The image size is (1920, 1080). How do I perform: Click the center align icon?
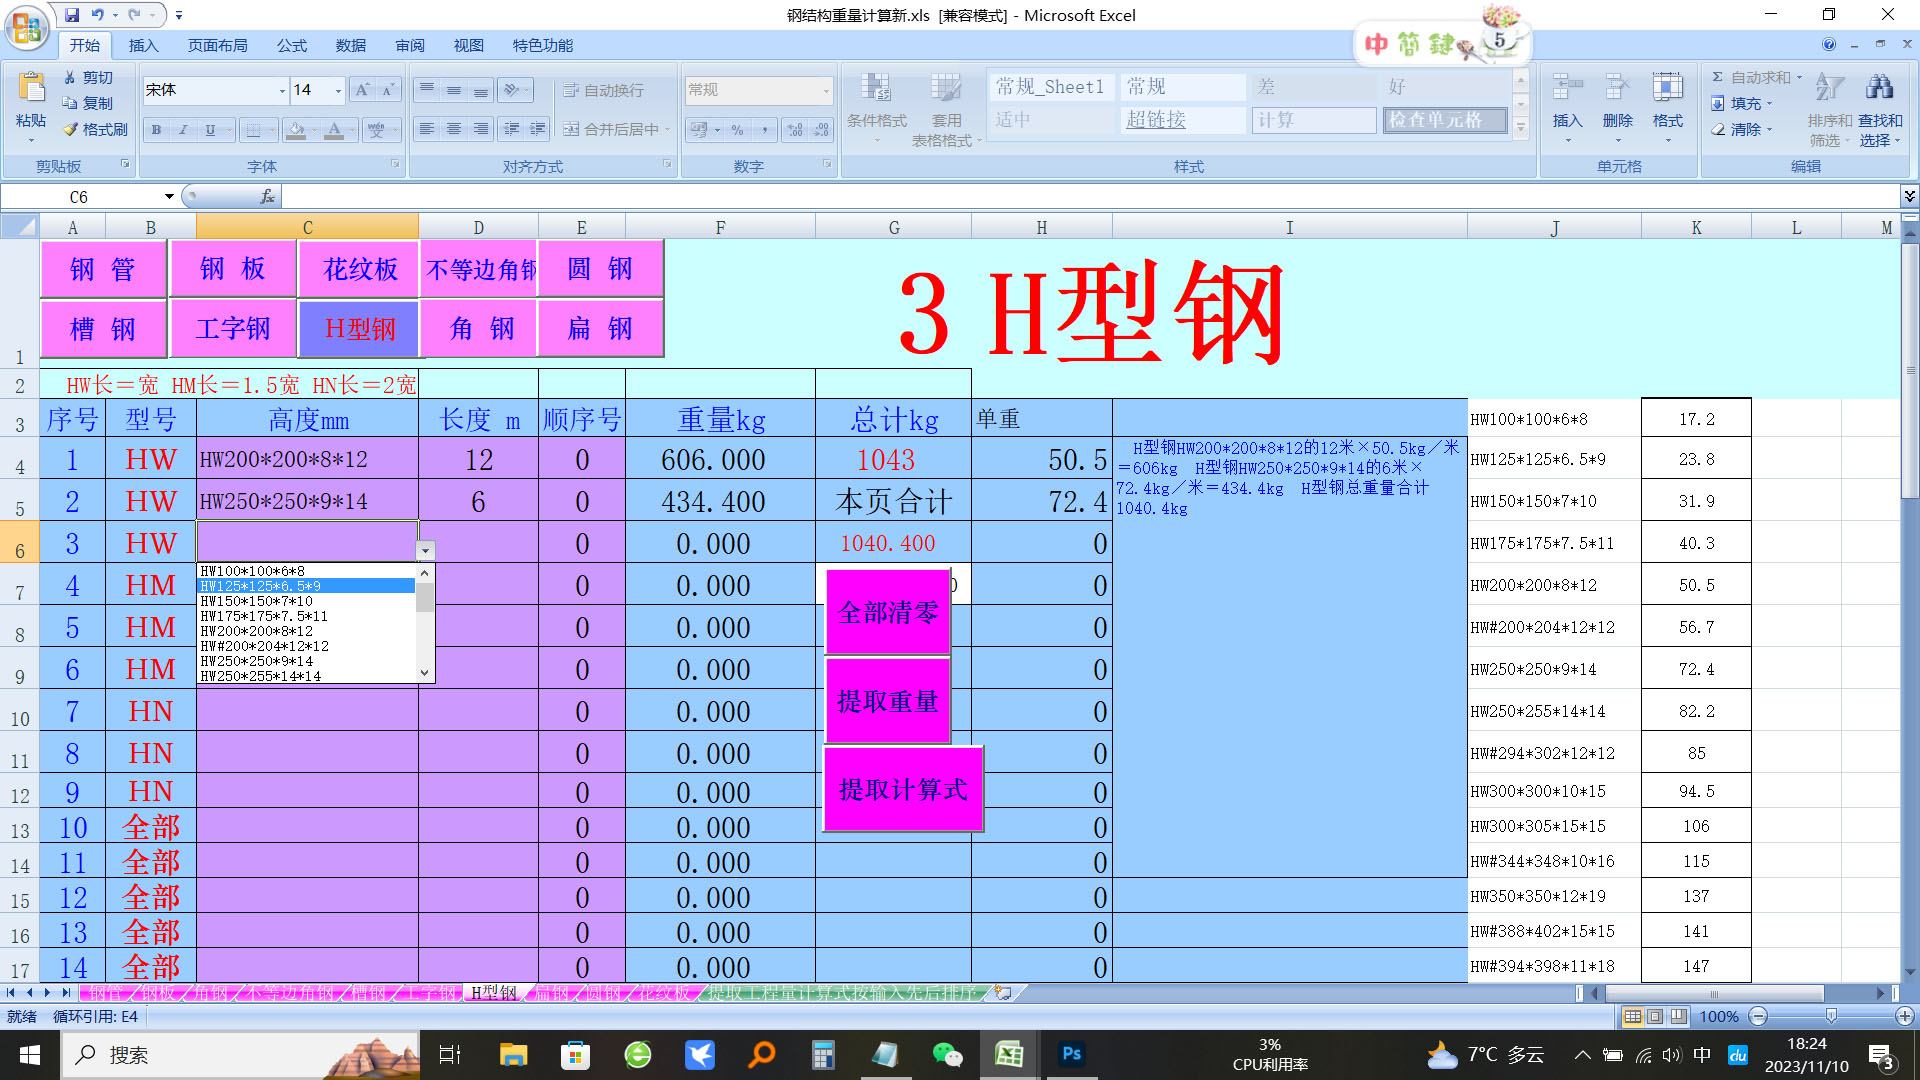tap(454, 129)
